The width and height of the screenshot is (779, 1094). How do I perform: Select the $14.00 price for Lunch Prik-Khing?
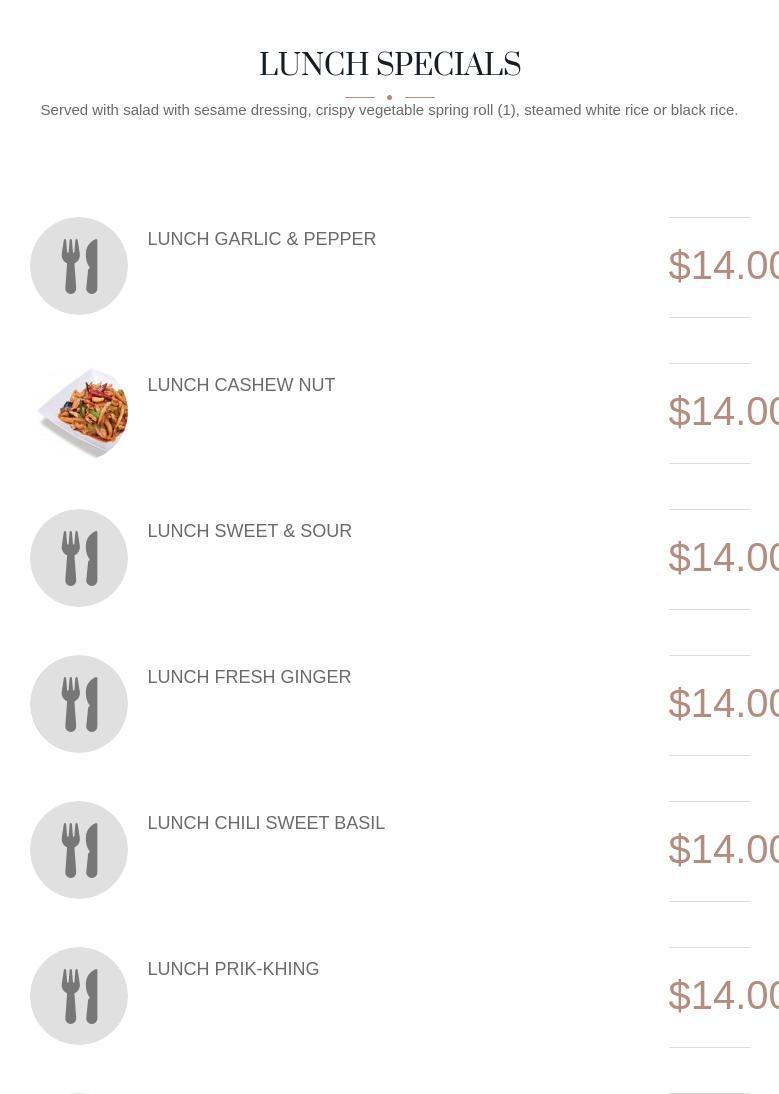tap(723, 996)
